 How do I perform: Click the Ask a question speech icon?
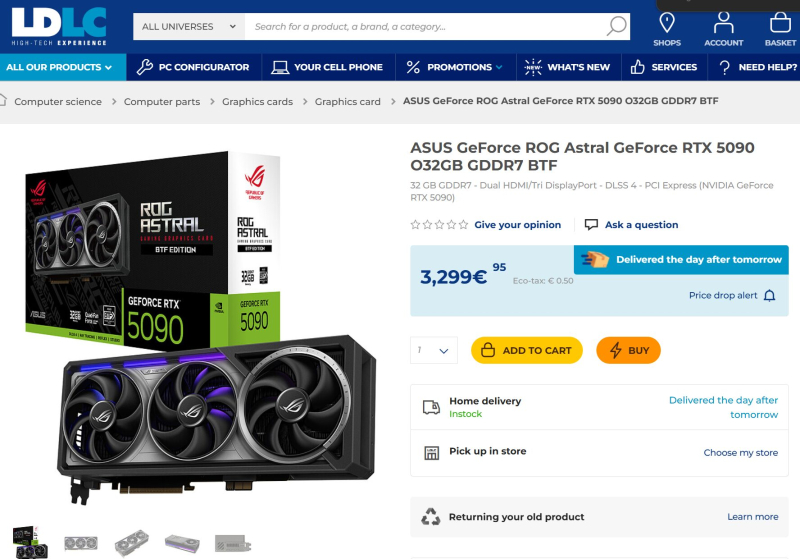pos(592,225)
